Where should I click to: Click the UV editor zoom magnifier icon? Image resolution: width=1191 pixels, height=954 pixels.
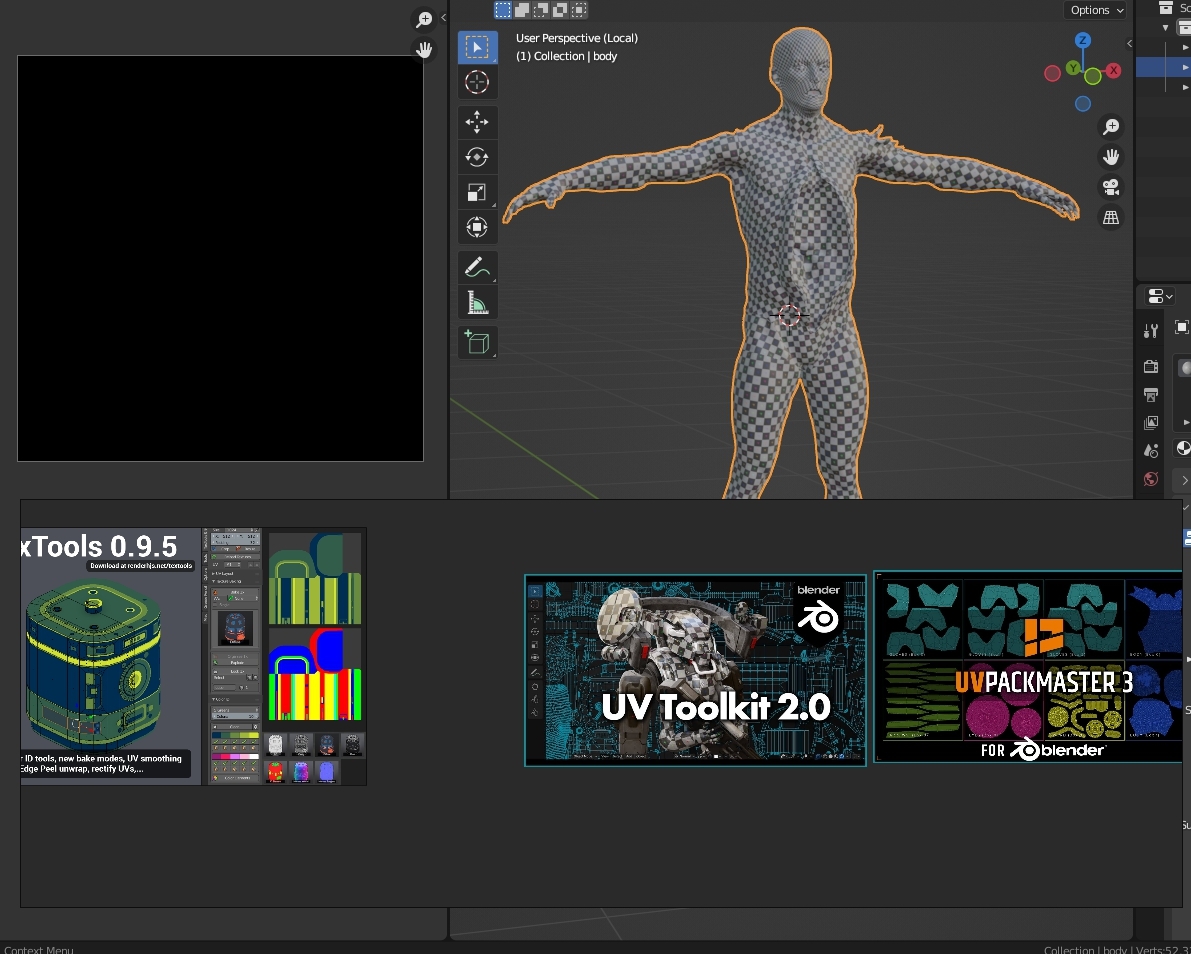click(424, 19)
